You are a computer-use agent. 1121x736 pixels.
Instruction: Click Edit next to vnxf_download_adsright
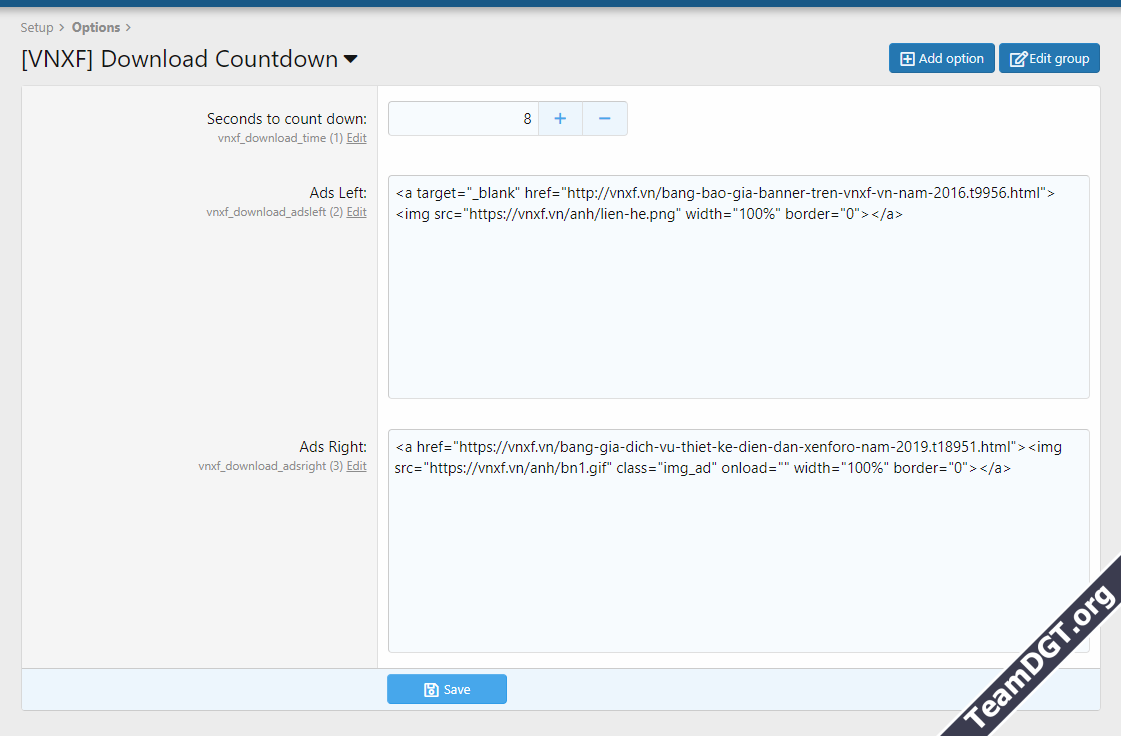[x=356, y=466]
